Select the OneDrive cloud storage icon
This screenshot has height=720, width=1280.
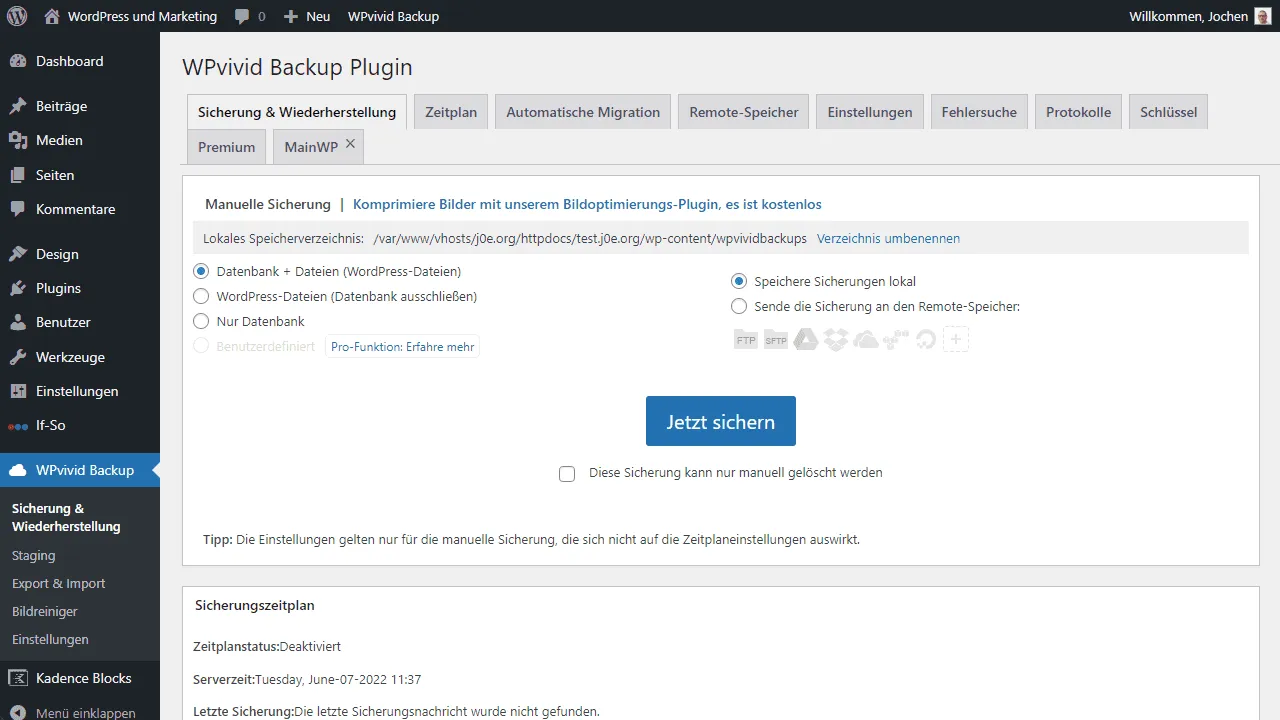pos(866,340)
